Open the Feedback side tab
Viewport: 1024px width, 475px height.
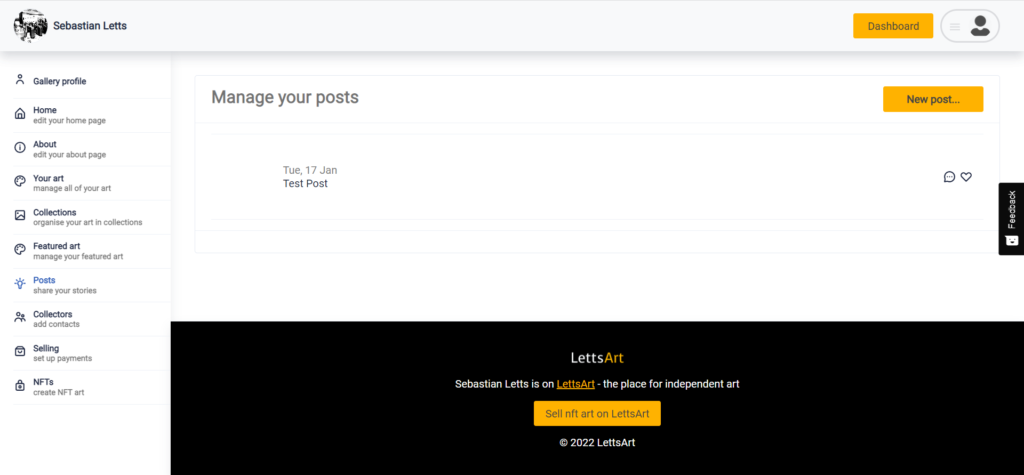tap(1011, 218)
